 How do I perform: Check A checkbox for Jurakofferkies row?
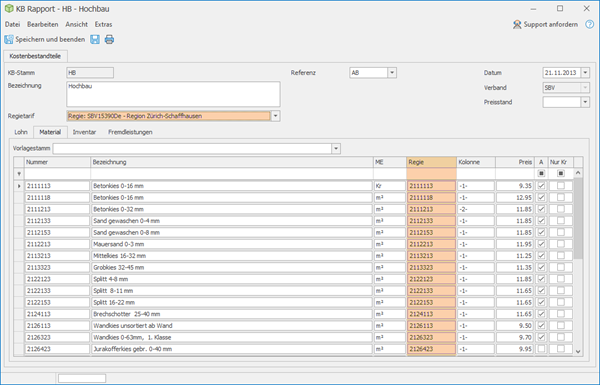tap(541, 349)
